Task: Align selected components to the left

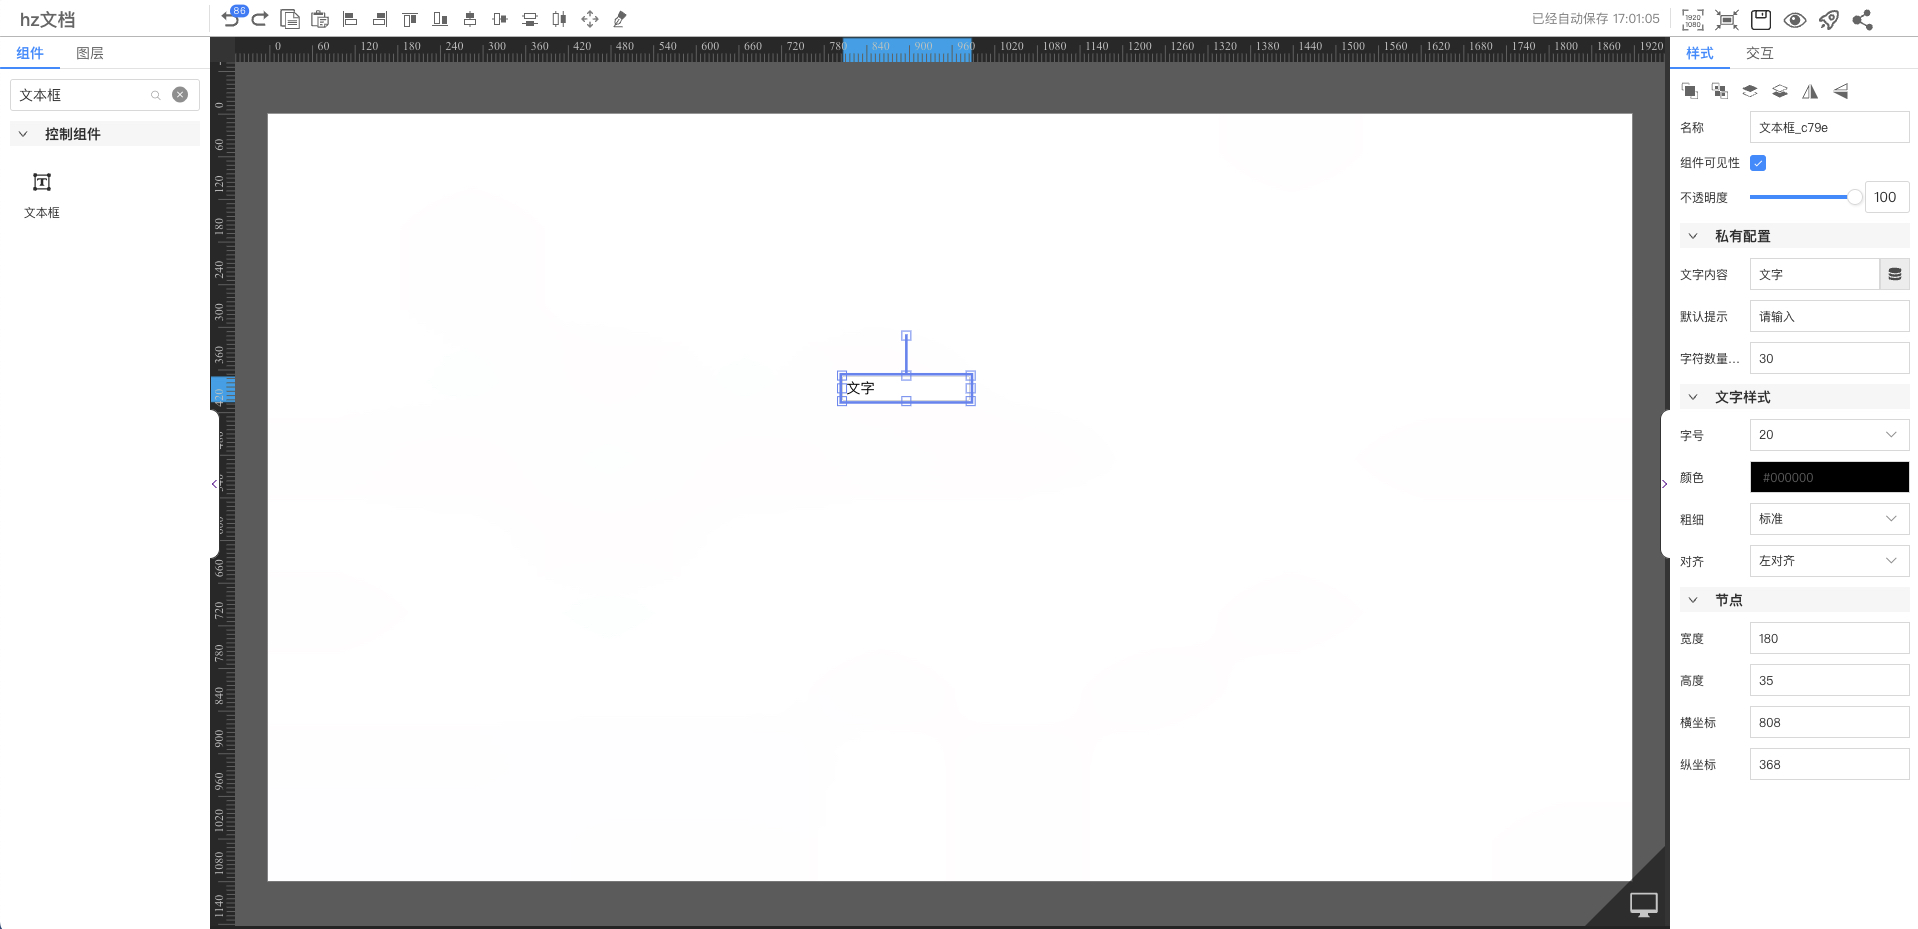Action: click(x=350, y=19)
